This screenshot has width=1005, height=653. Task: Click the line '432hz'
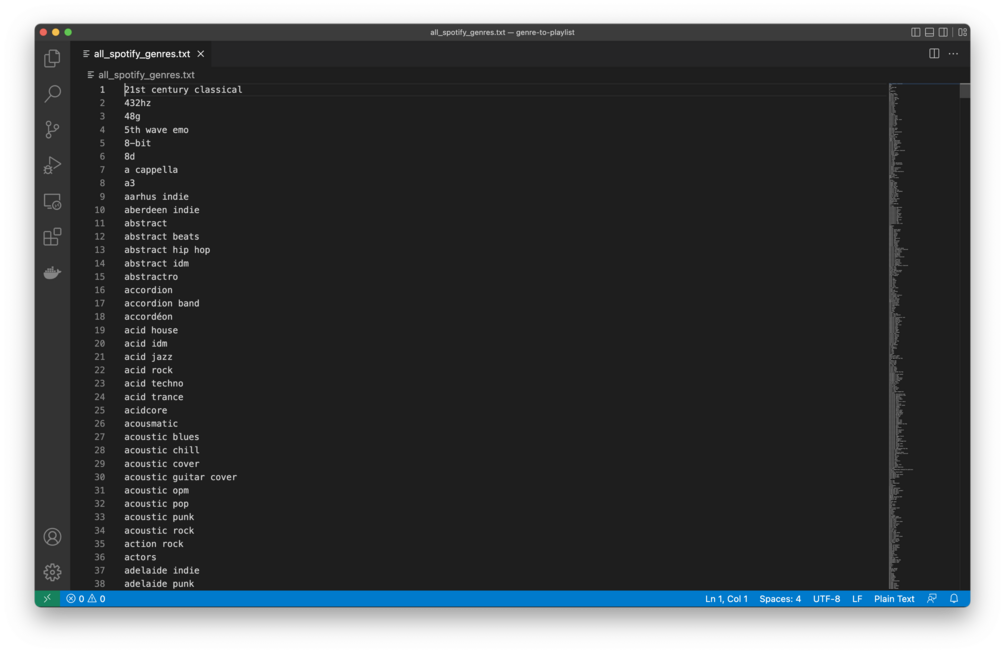coord(138,103)
